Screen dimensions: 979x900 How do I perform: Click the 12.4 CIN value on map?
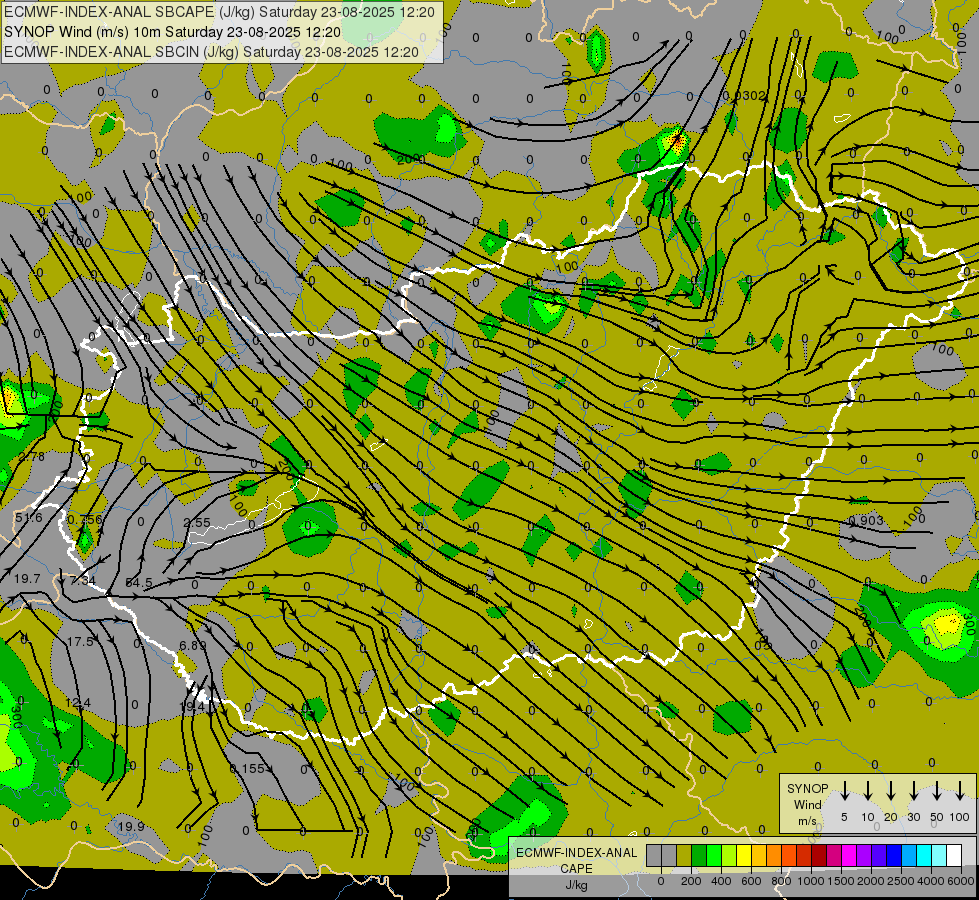pos(78,703)
